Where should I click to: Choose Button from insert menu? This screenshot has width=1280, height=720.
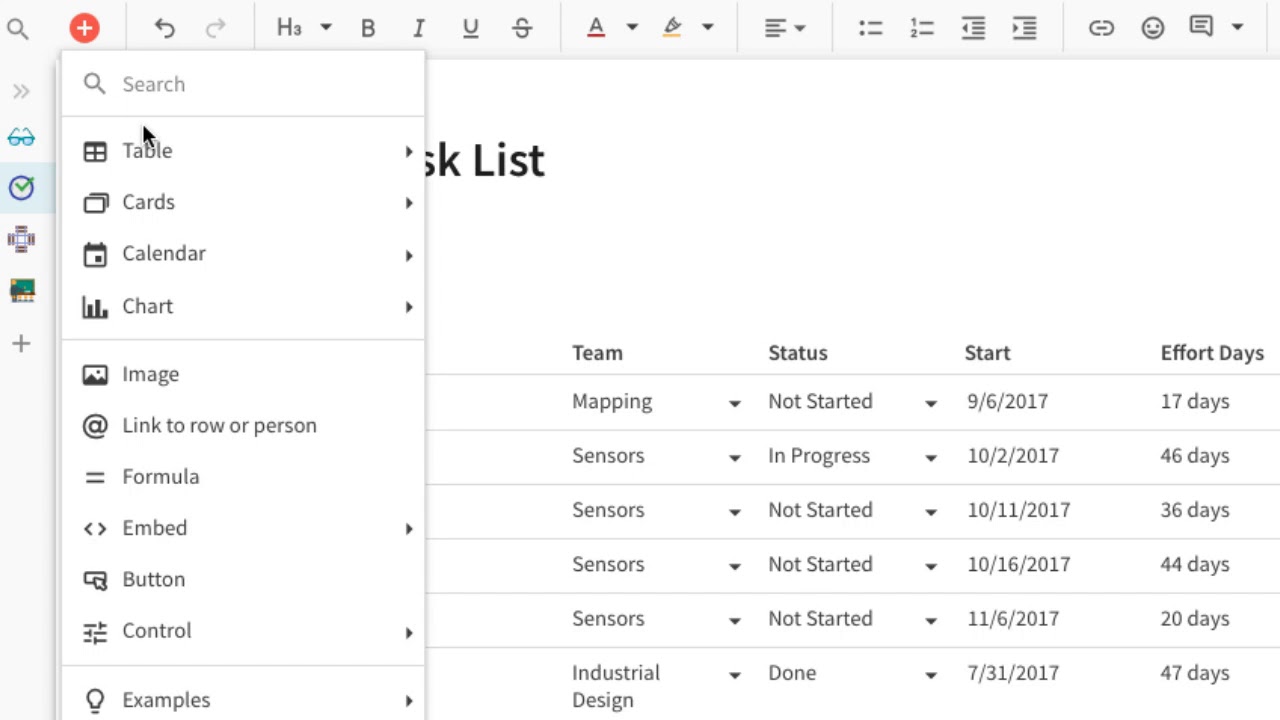[x=243, y=580]
